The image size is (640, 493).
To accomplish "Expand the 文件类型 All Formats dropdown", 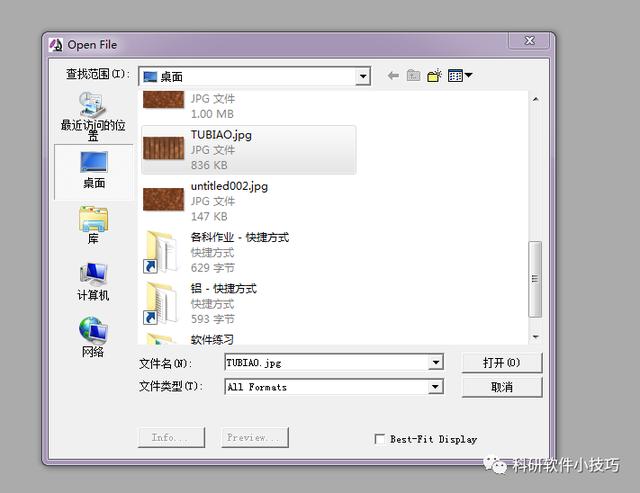I will 436,386.
